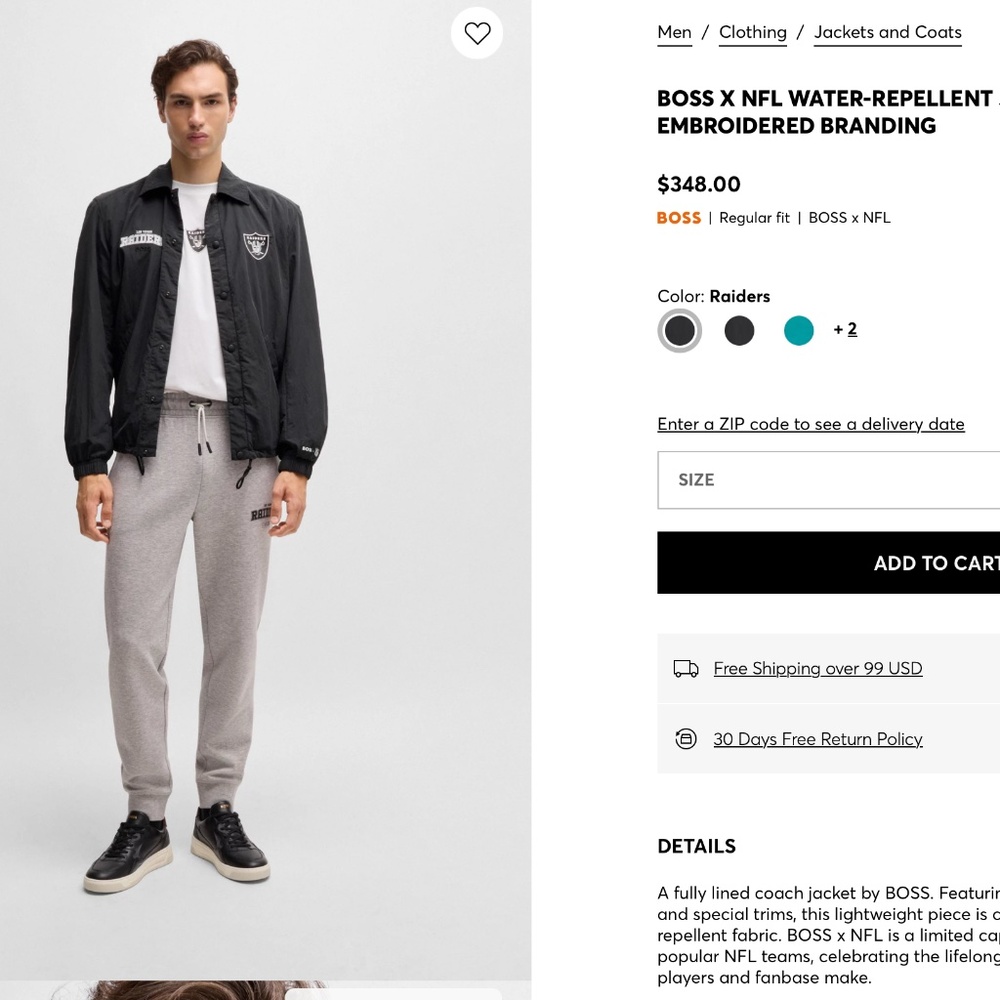The width and height of the screenshot is (1000, 1000).
Task: Select the plain dark grey color swatch
Action: [739, 330]
